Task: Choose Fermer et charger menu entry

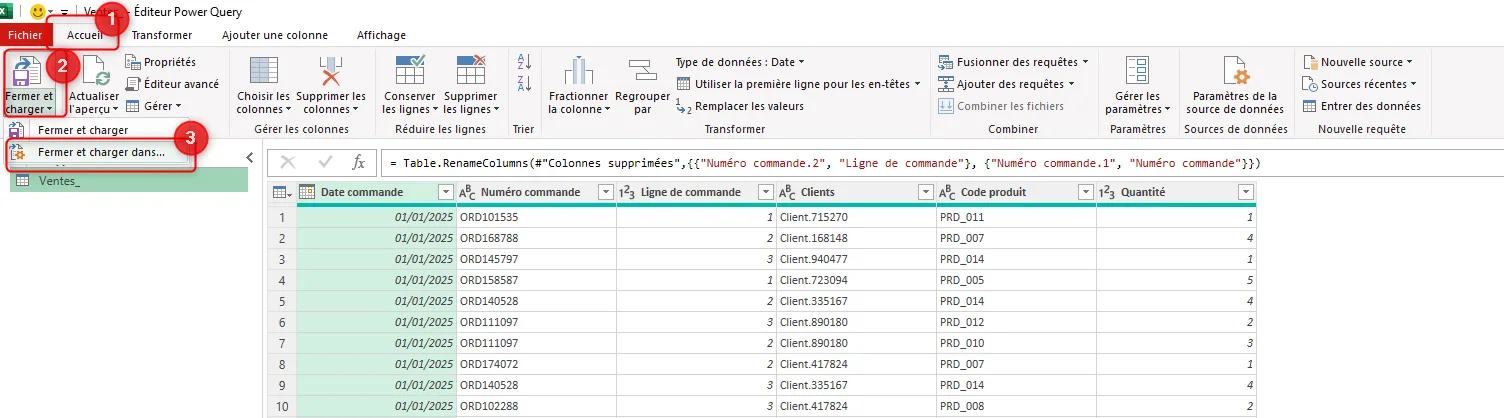Action: [x=83, y=130]
